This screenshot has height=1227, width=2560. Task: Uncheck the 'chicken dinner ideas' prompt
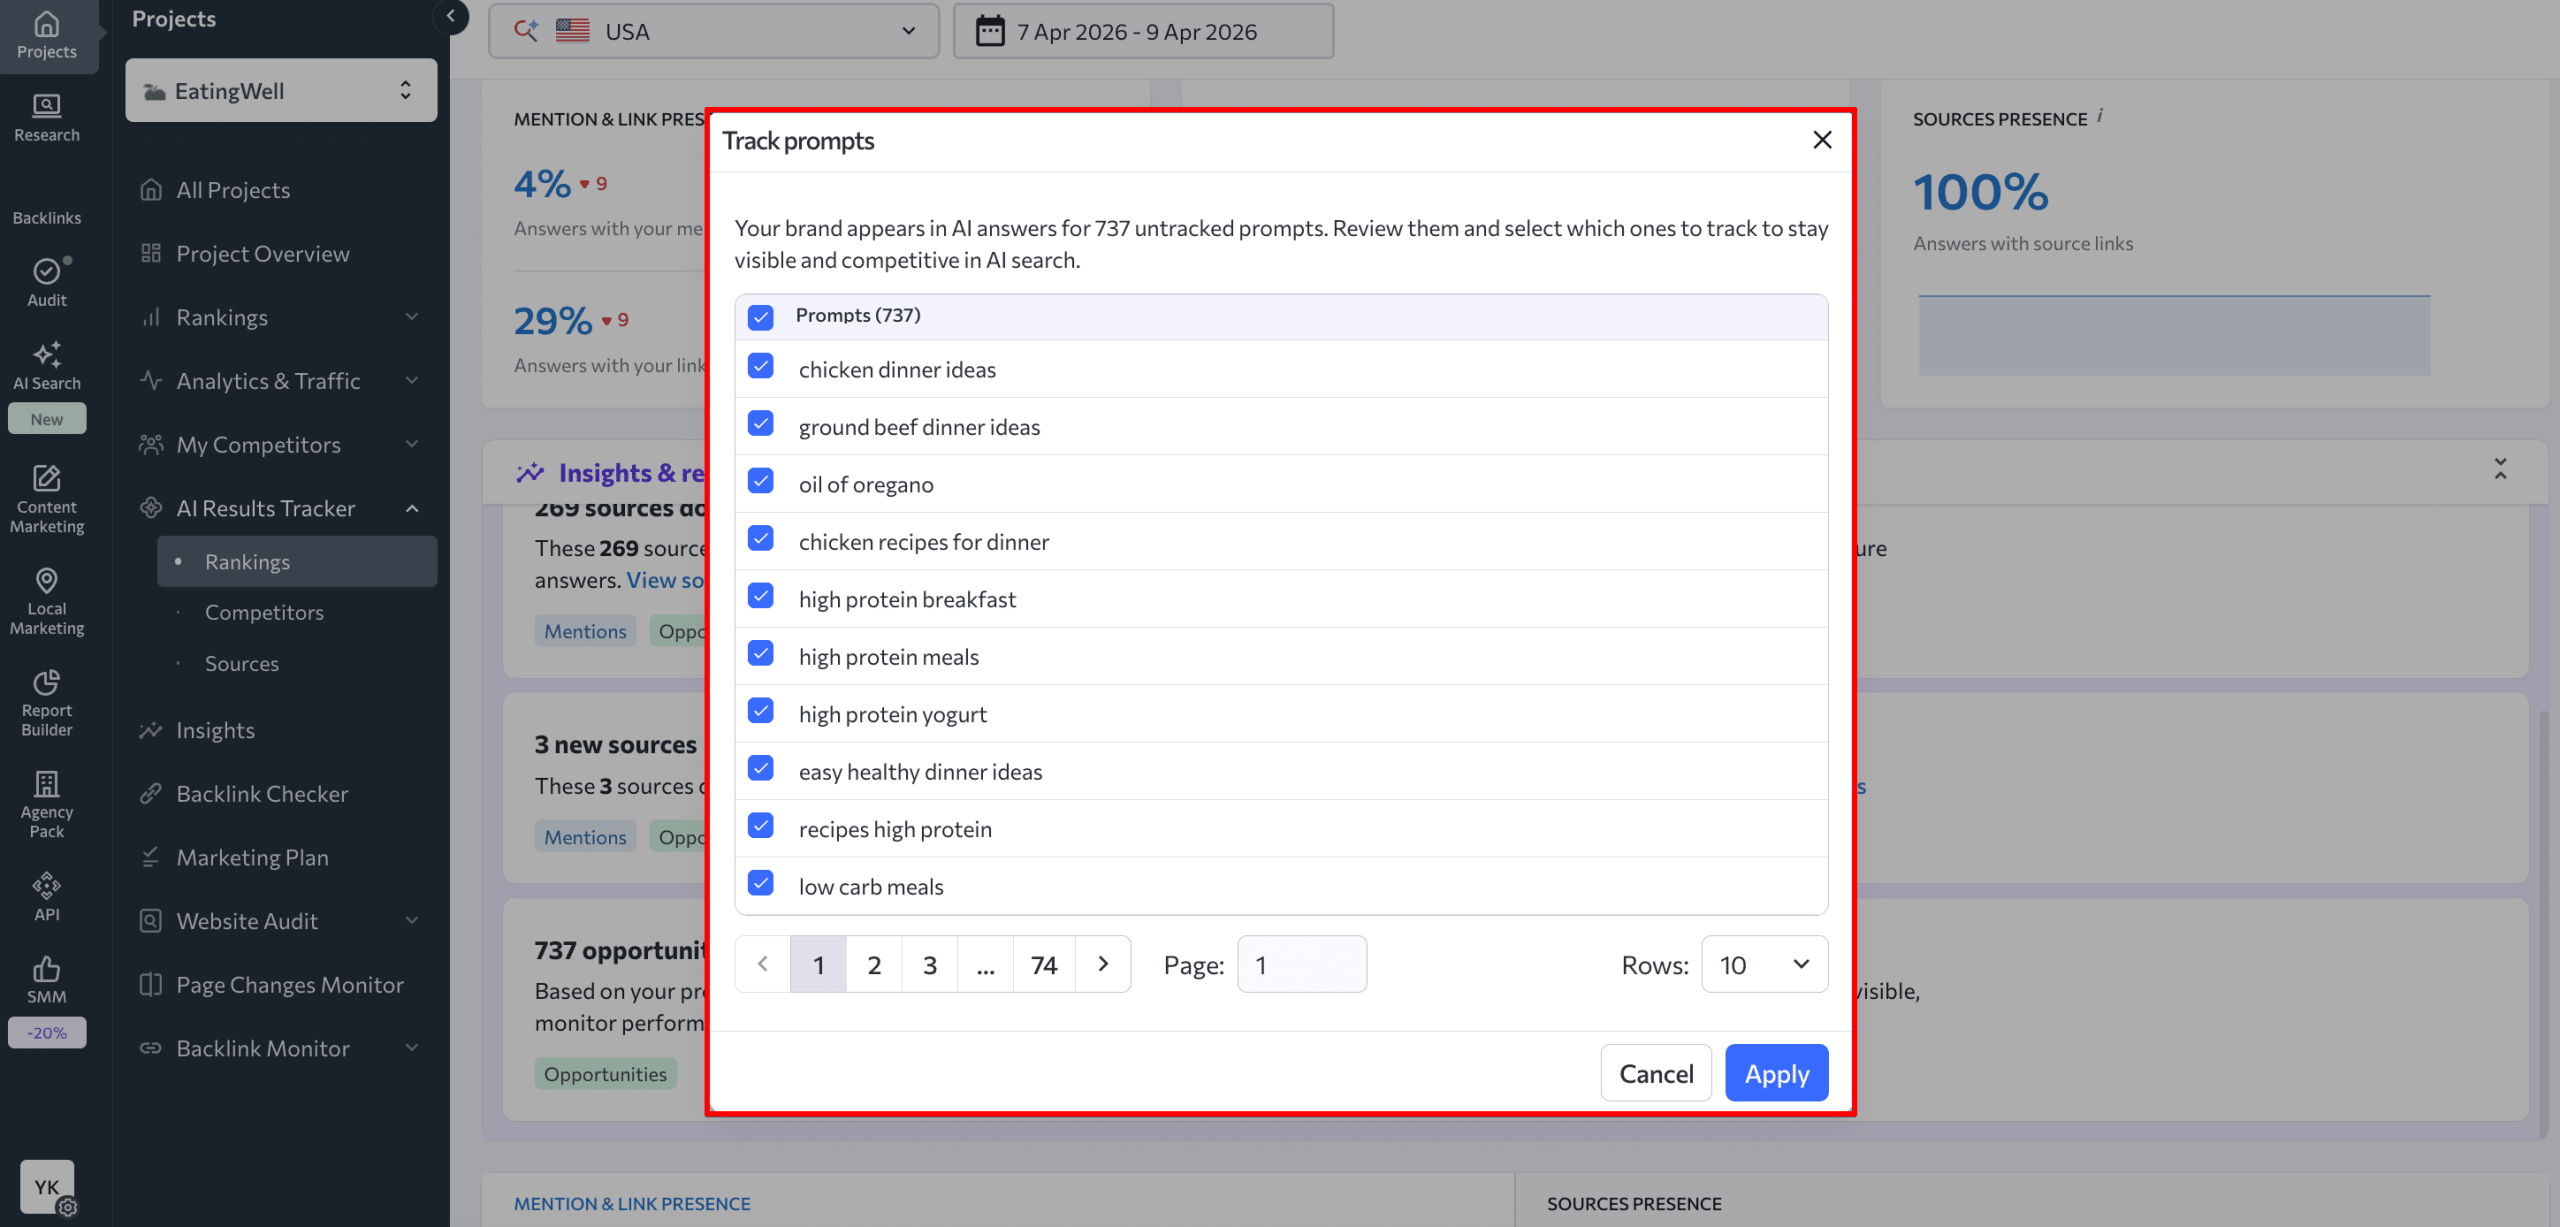pyautogui.click(x=760, y=367)
